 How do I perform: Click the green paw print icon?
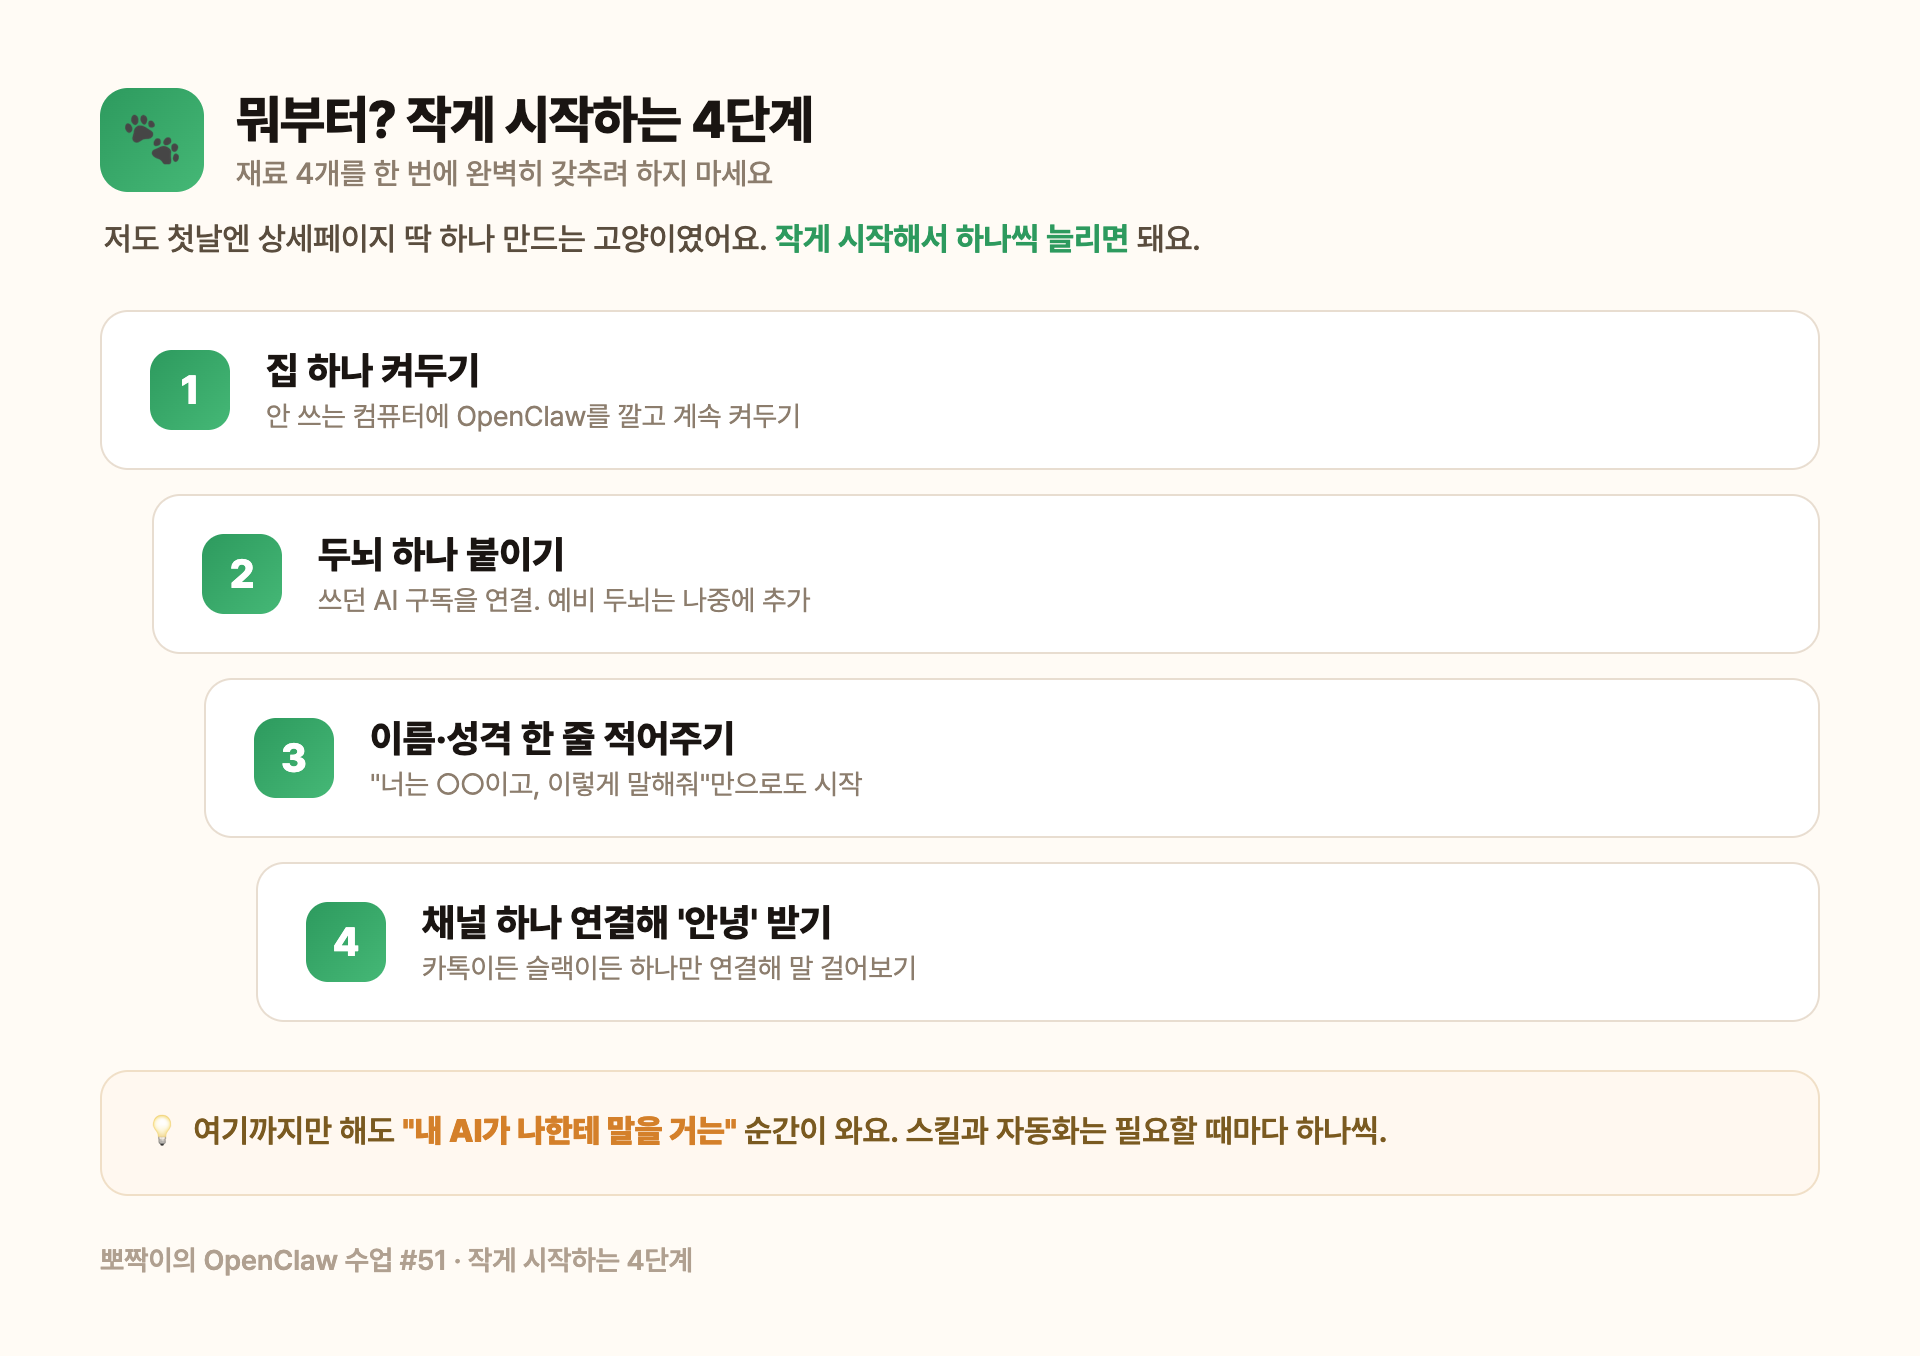[x=152, y=140]
